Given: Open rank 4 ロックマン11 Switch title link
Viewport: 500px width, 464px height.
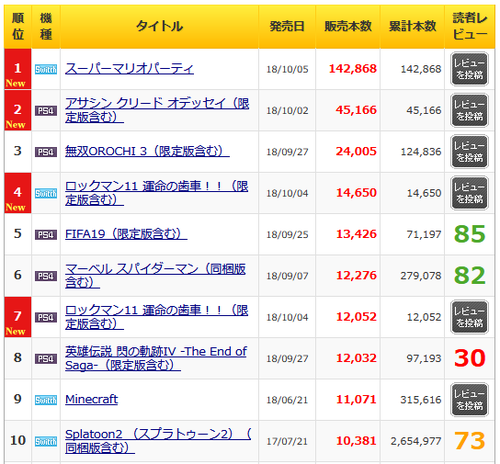Looking at the screenshot, I should pos(157,193).
